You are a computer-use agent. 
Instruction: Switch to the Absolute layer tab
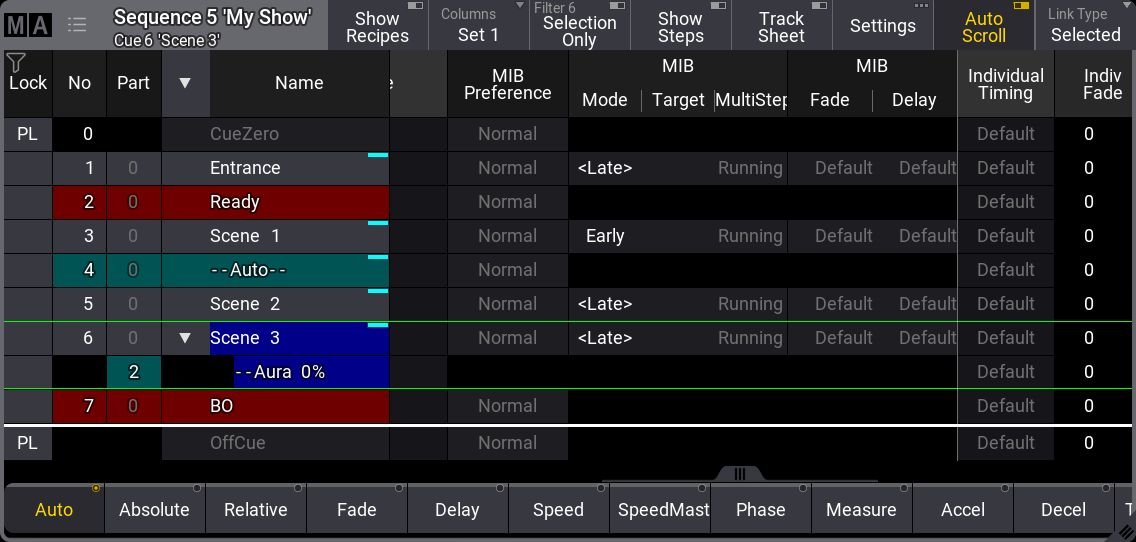(x=154, y=510)
